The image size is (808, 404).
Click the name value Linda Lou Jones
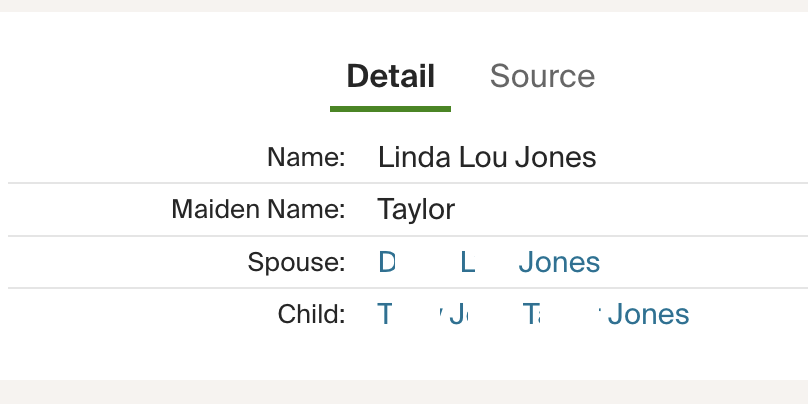click(486, 157)
